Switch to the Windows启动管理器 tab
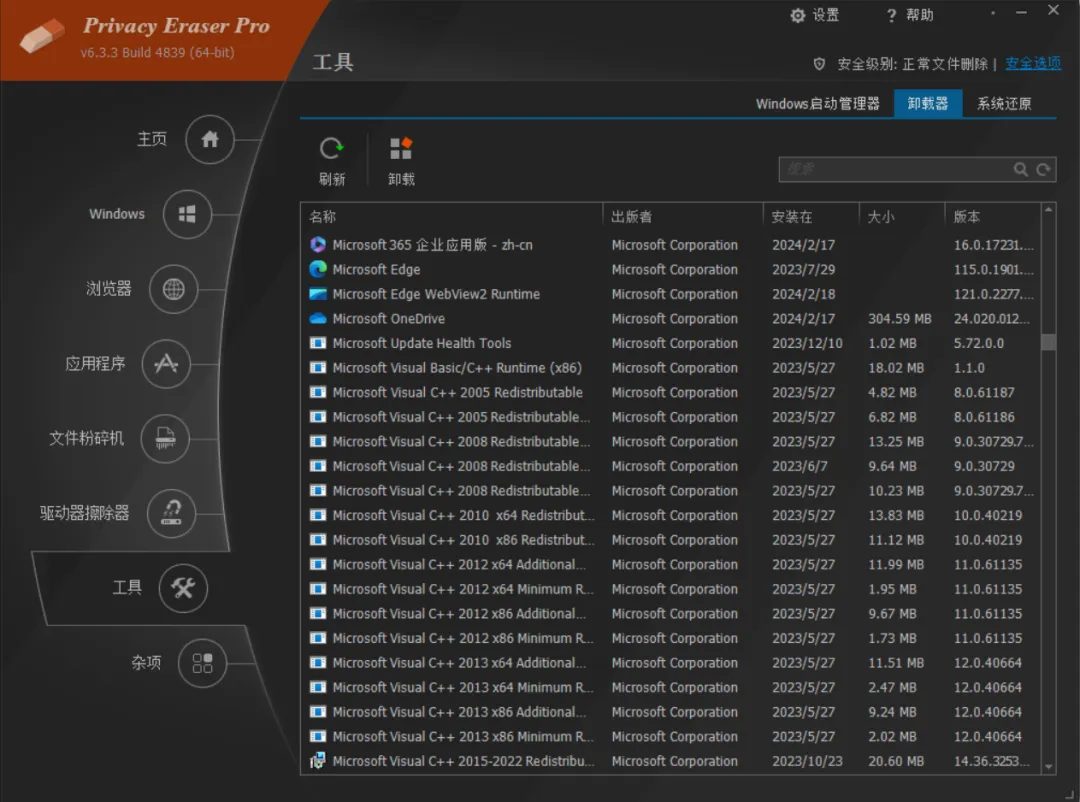The width and height of the screenshot is (1080, 802). click(817, 104)
